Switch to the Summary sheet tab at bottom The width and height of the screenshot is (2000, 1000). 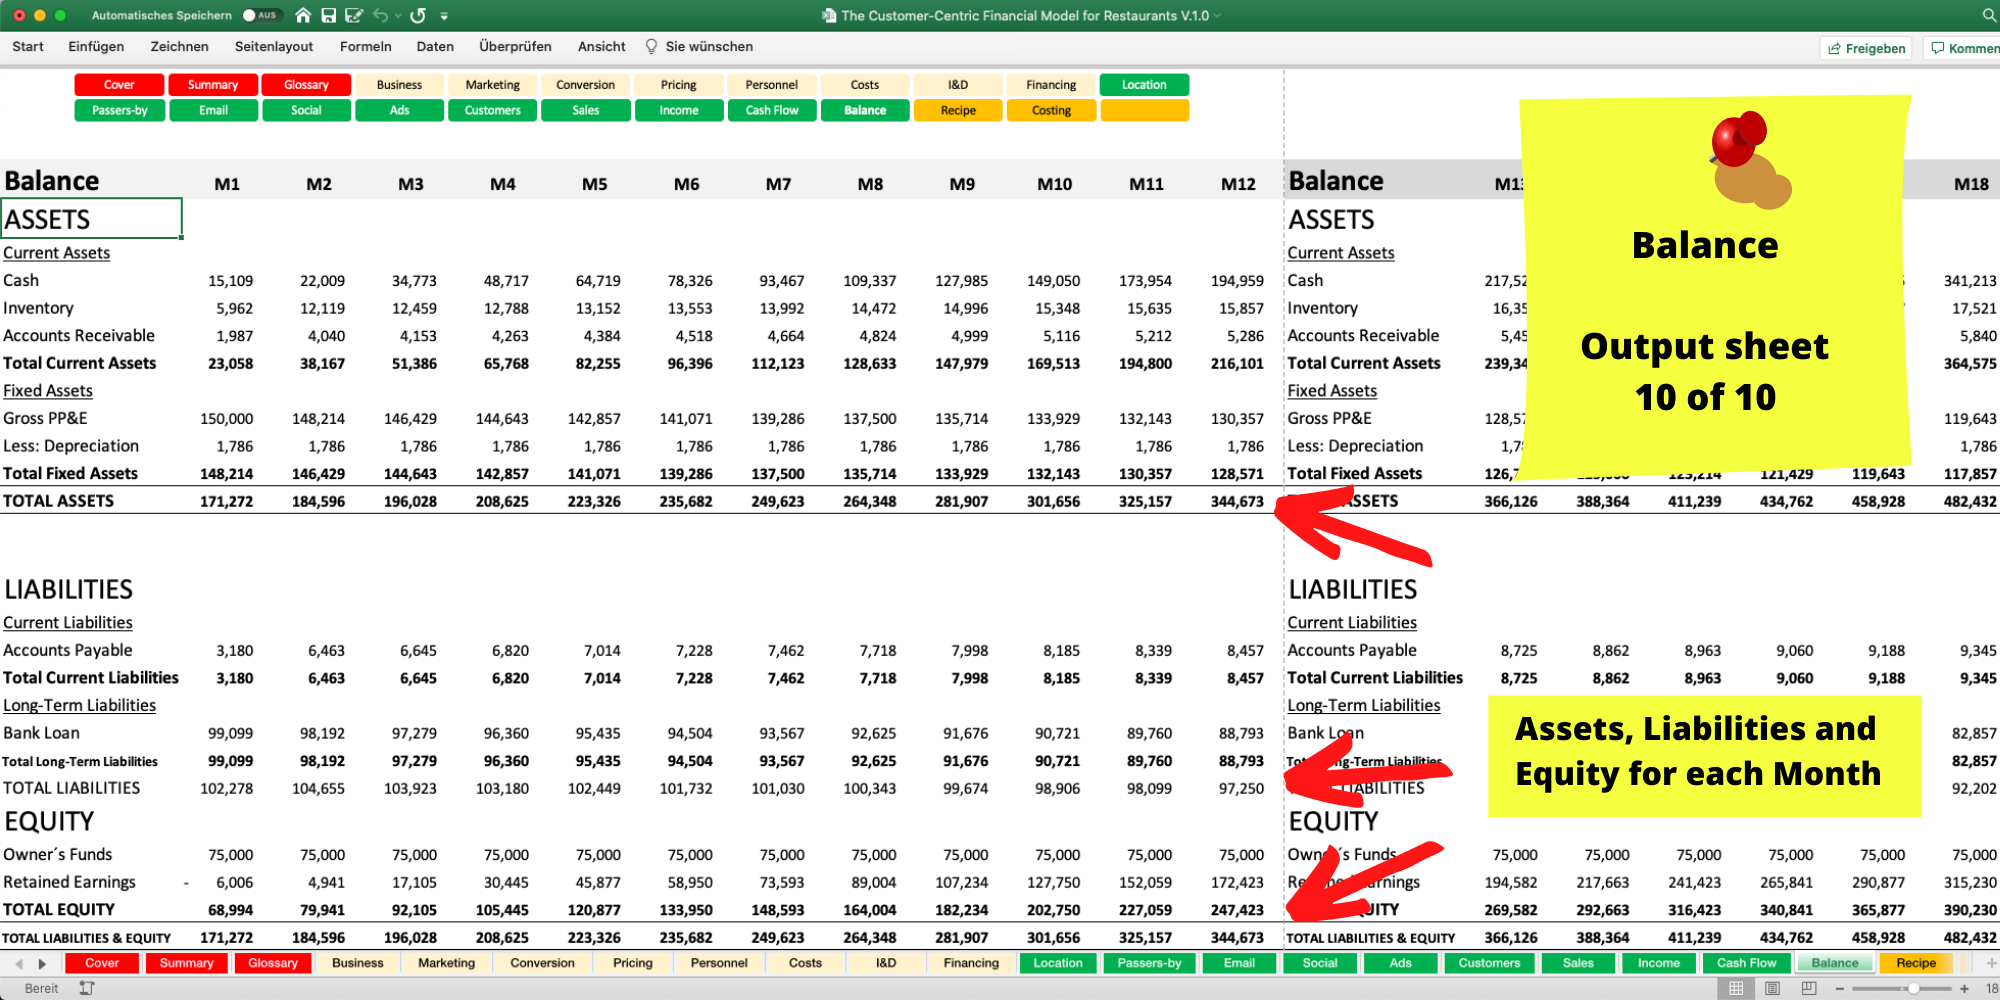pos(186,963)
